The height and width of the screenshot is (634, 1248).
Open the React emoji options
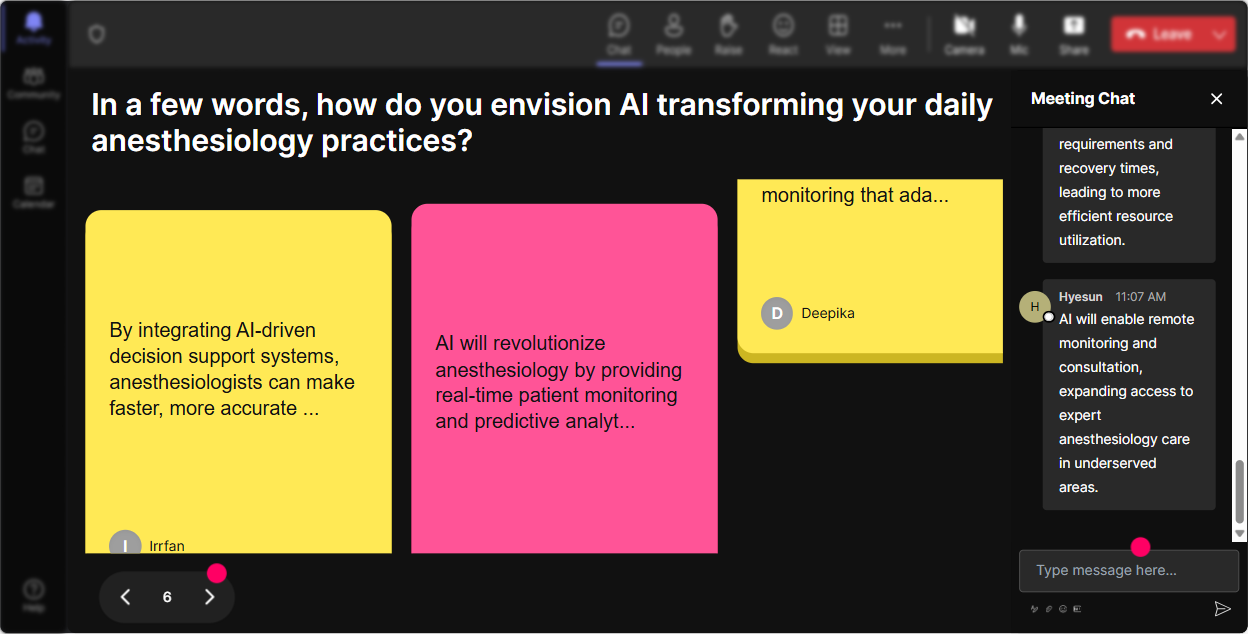(x=783, y=34)
